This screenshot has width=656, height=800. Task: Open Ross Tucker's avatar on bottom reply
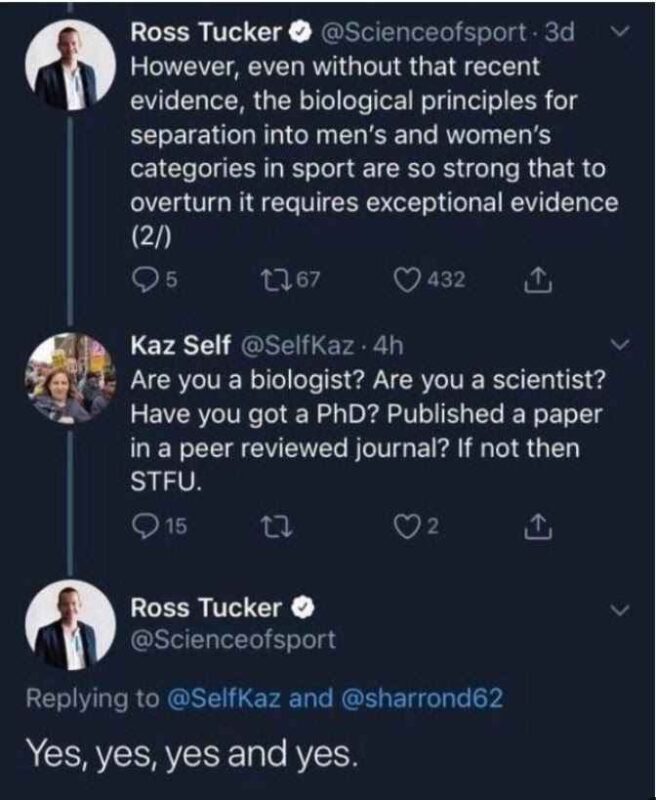click(x=68, y=628)
